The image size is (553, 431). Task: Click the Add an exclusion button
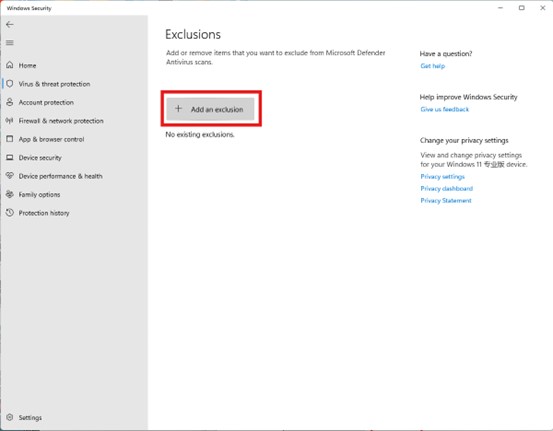tap(210, 109)
